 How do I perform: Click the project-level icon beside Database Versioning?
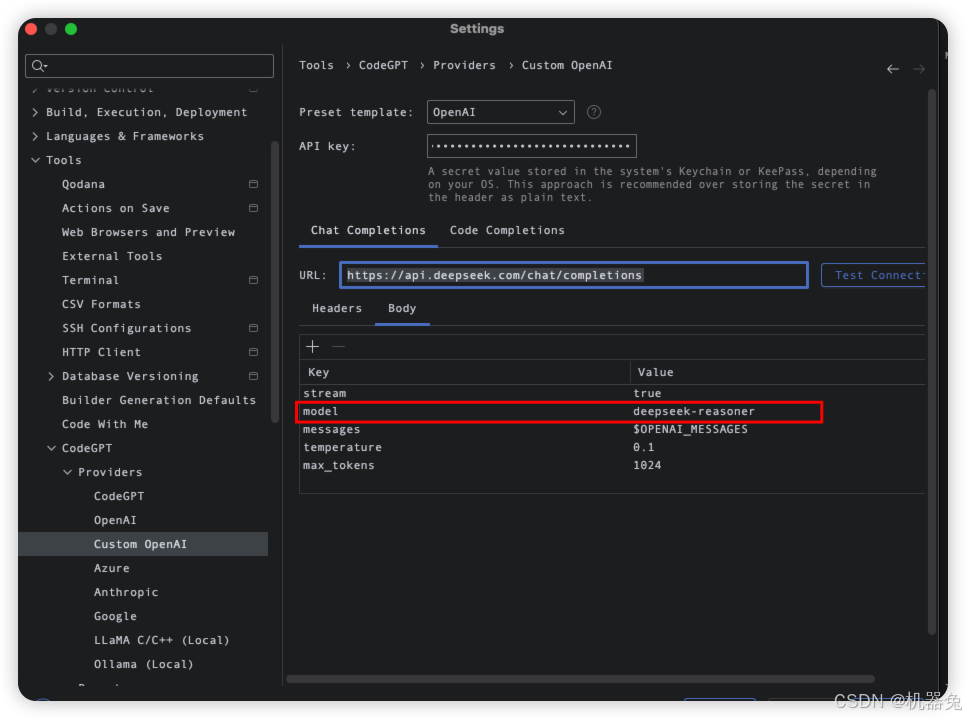(x=253, y=376)
